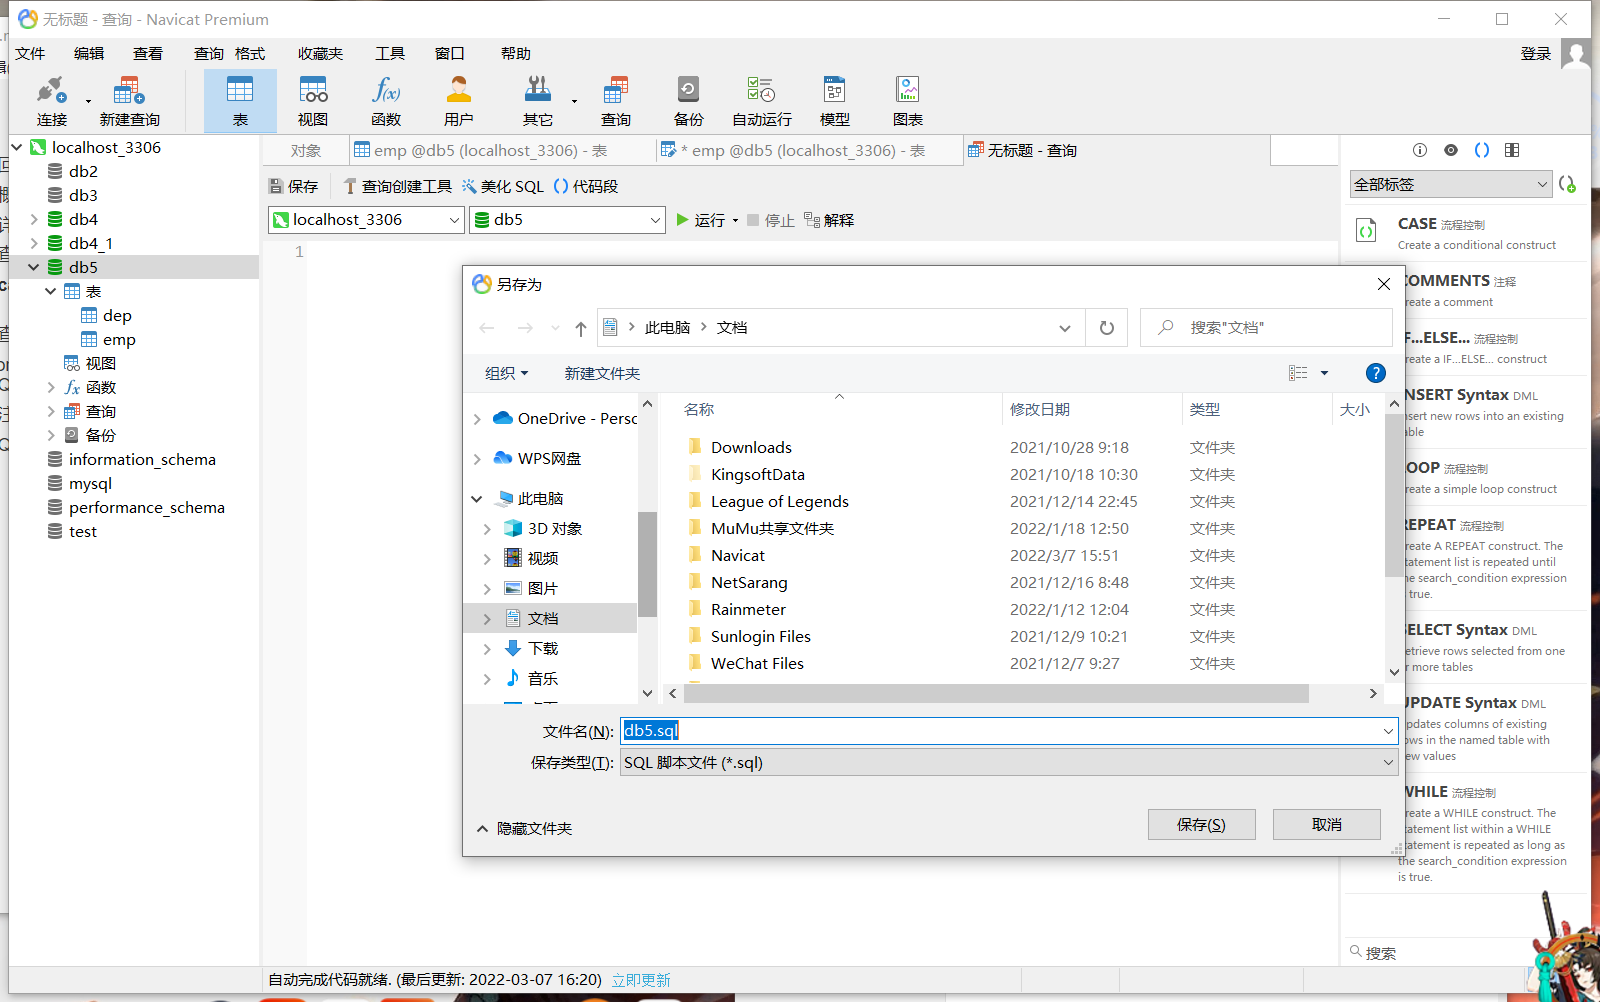This screenshot has height=1002, width=1600.
Task: Click 美化 SQL beautify tool
Action: (x=502, y=186)
